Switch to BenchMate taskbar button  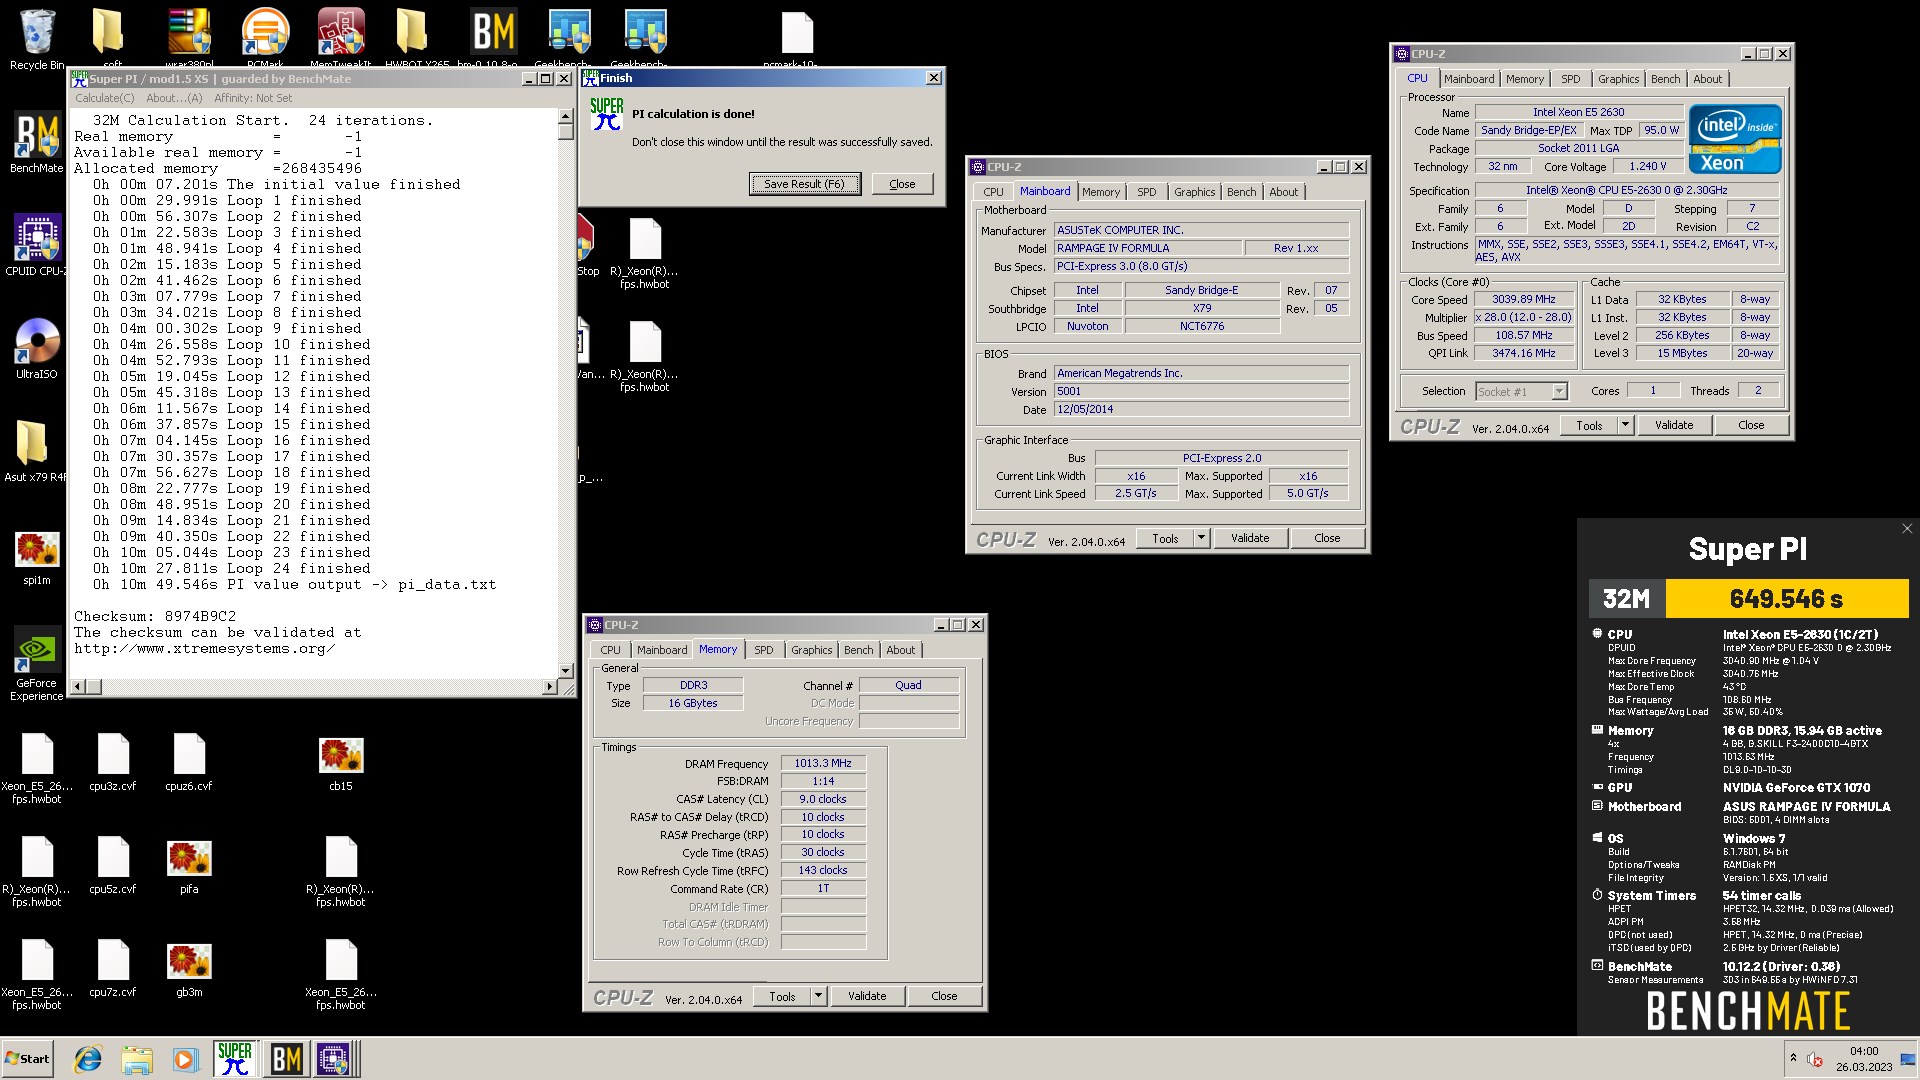tap(286, 1059)
